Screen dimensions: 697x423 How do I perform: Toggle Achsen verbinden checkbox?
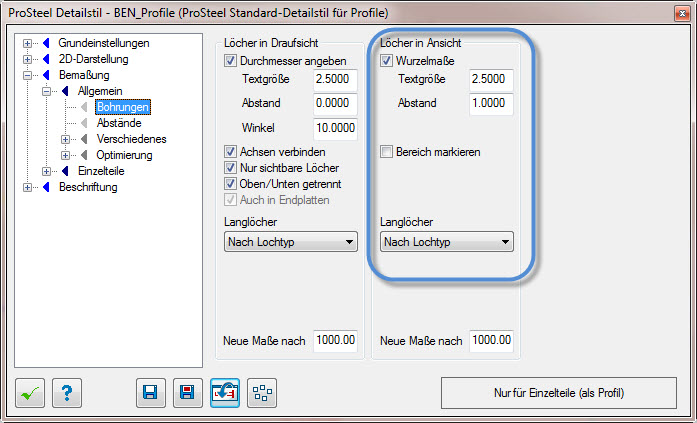(x=230, y=152)
